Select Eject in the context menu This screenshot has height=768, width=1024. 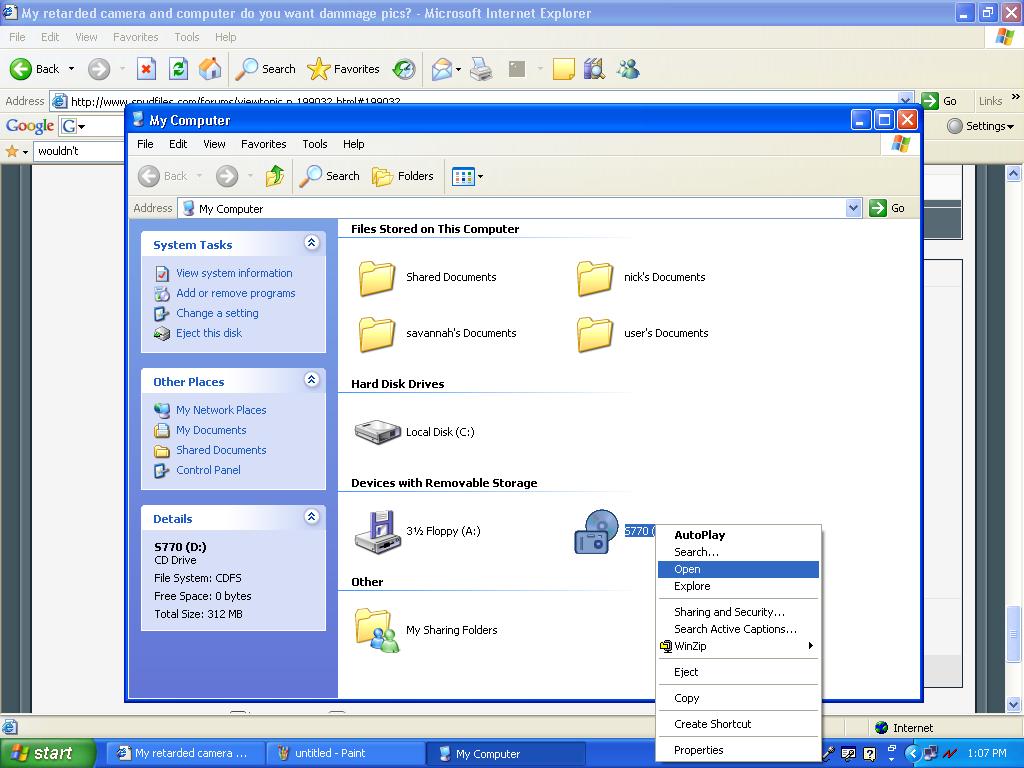click(686, 672)
